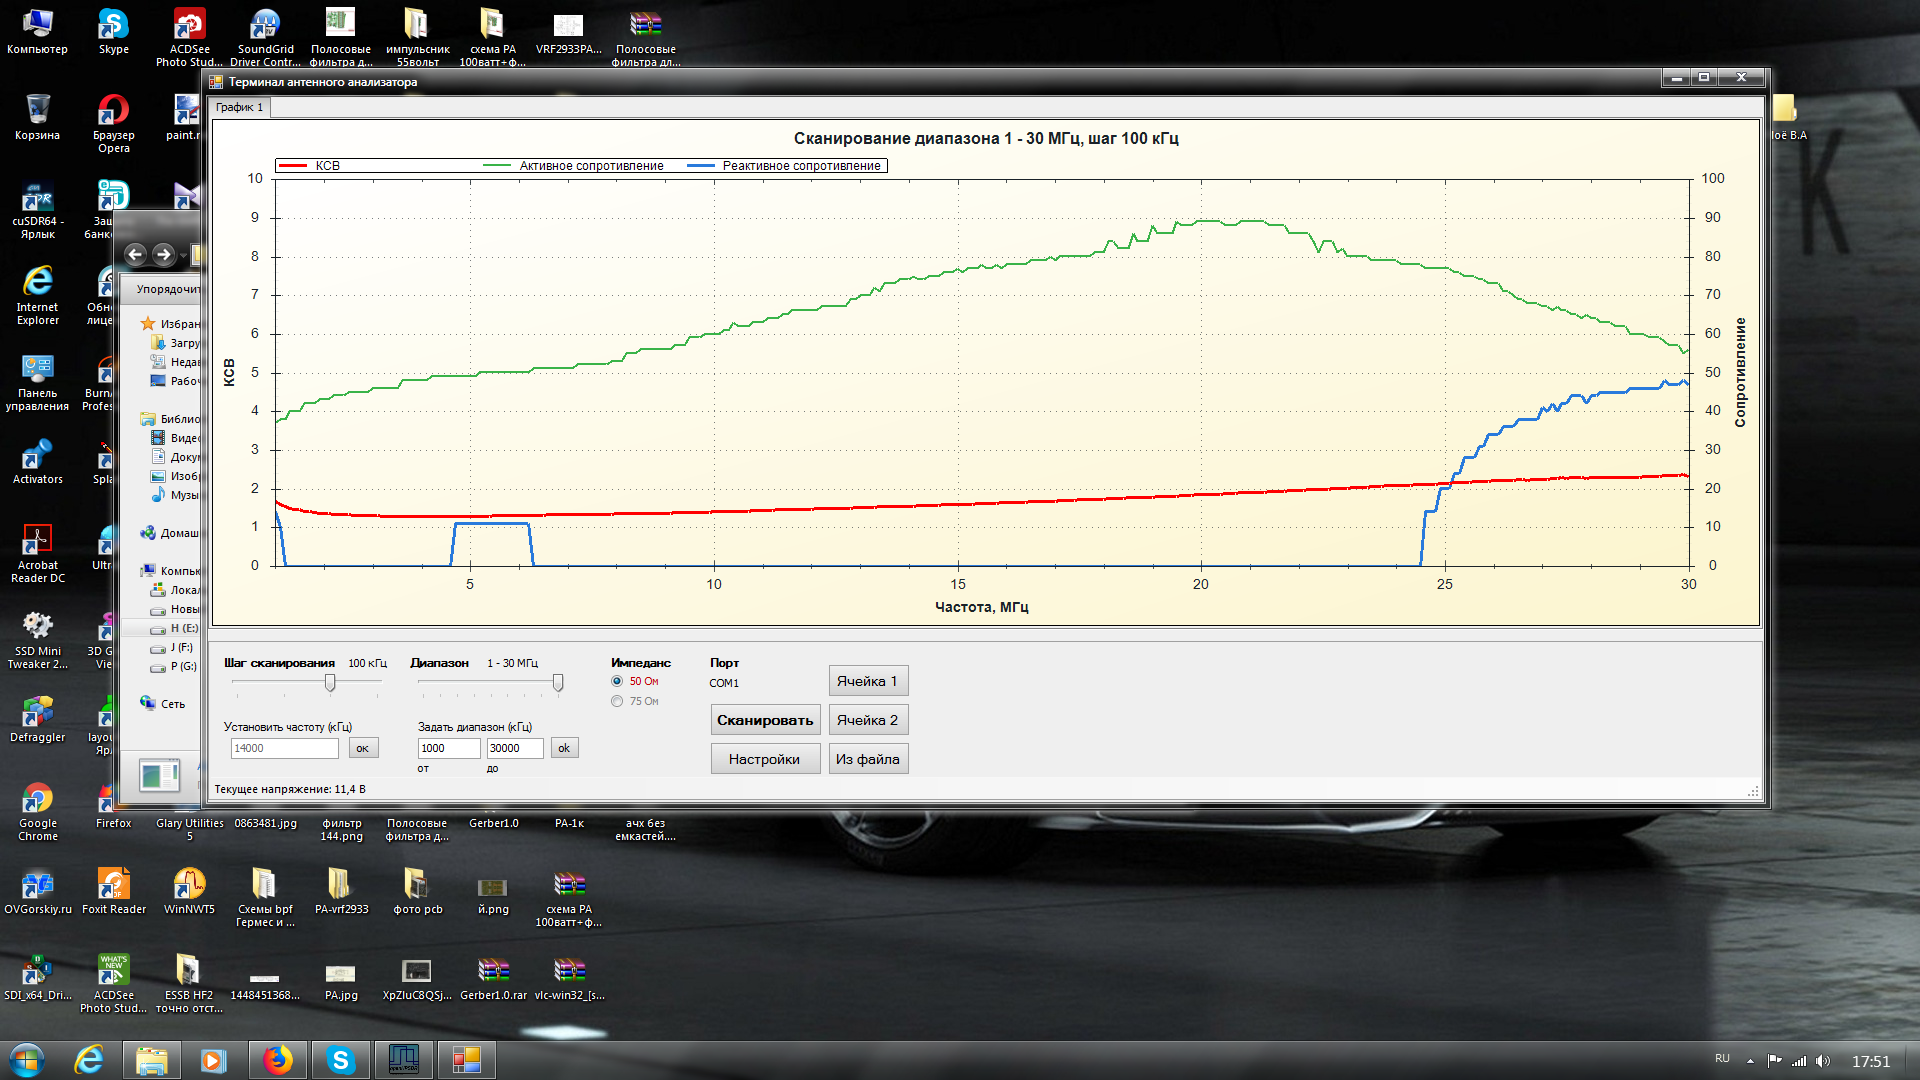The height and width of the screenshot is (1080, 1920).
Task: Confirm range with ok button next to 30000
Action: pyautogui.click(x=564, y=748)
